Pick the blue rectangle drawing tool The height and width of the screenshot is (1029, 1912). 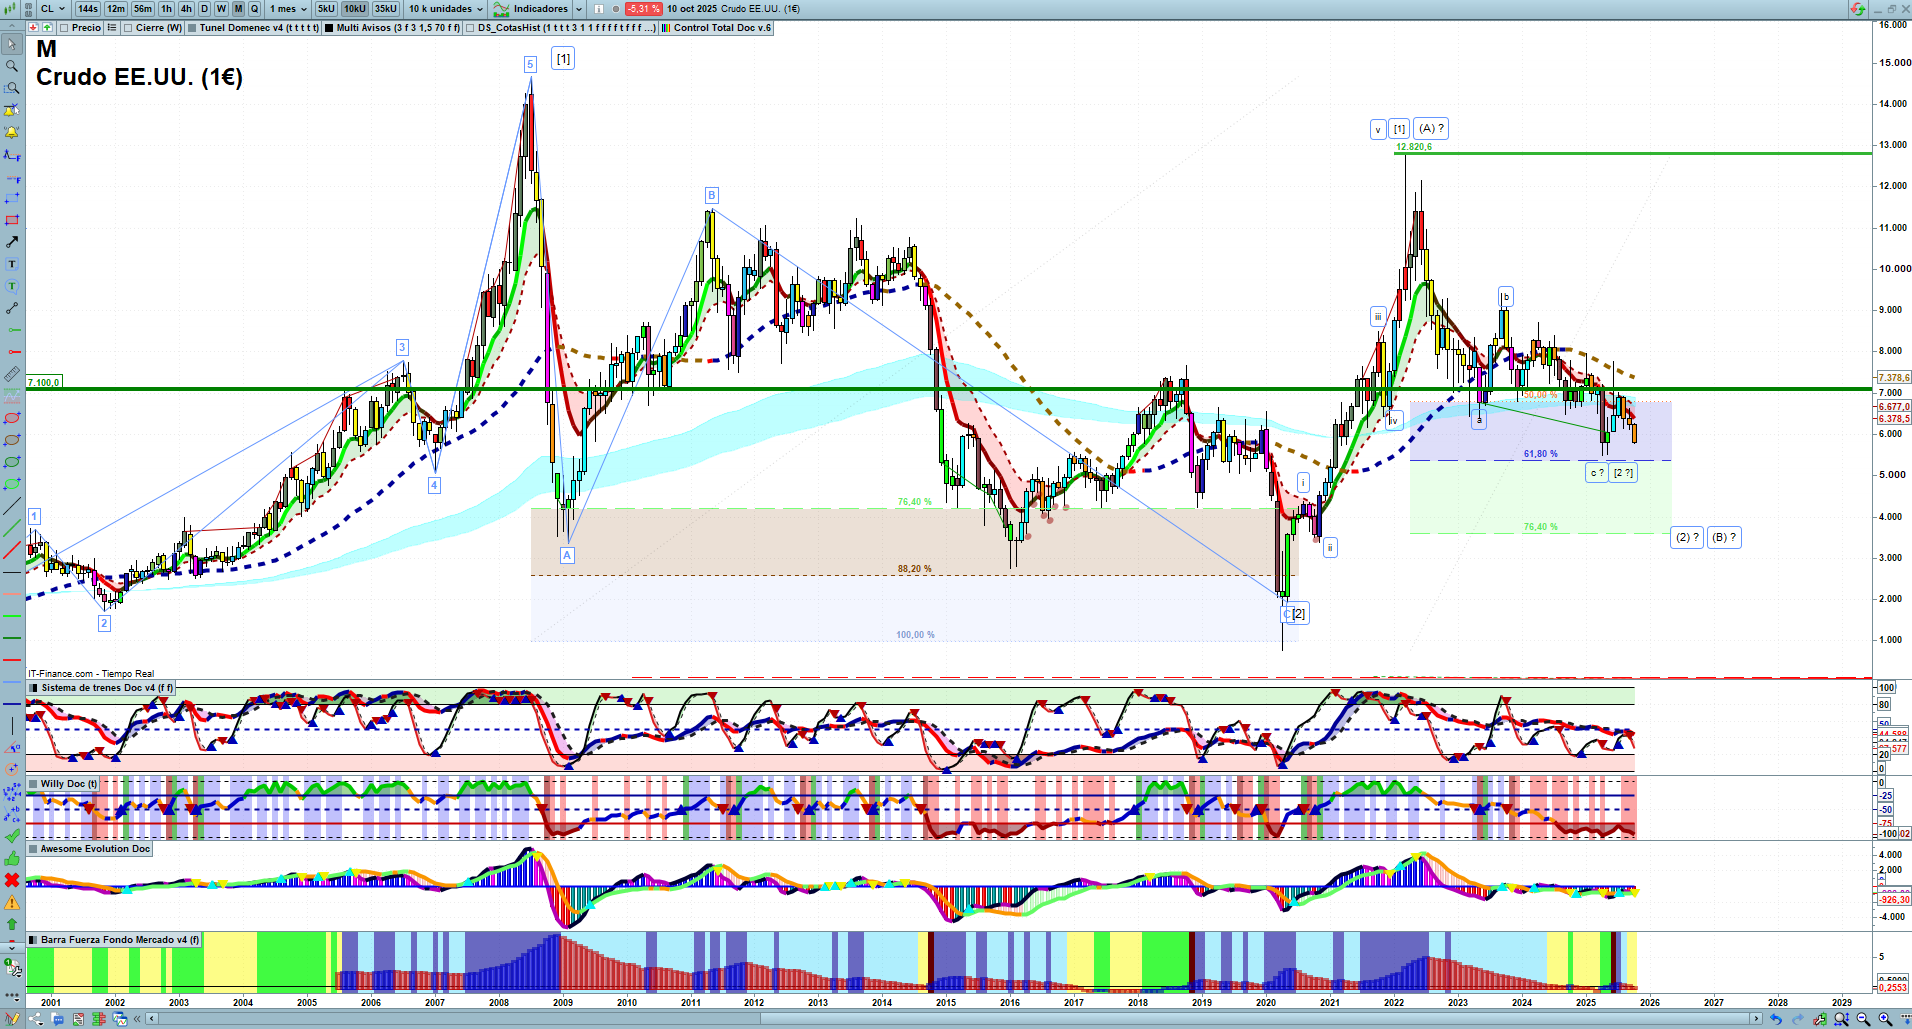click(12, 198)
